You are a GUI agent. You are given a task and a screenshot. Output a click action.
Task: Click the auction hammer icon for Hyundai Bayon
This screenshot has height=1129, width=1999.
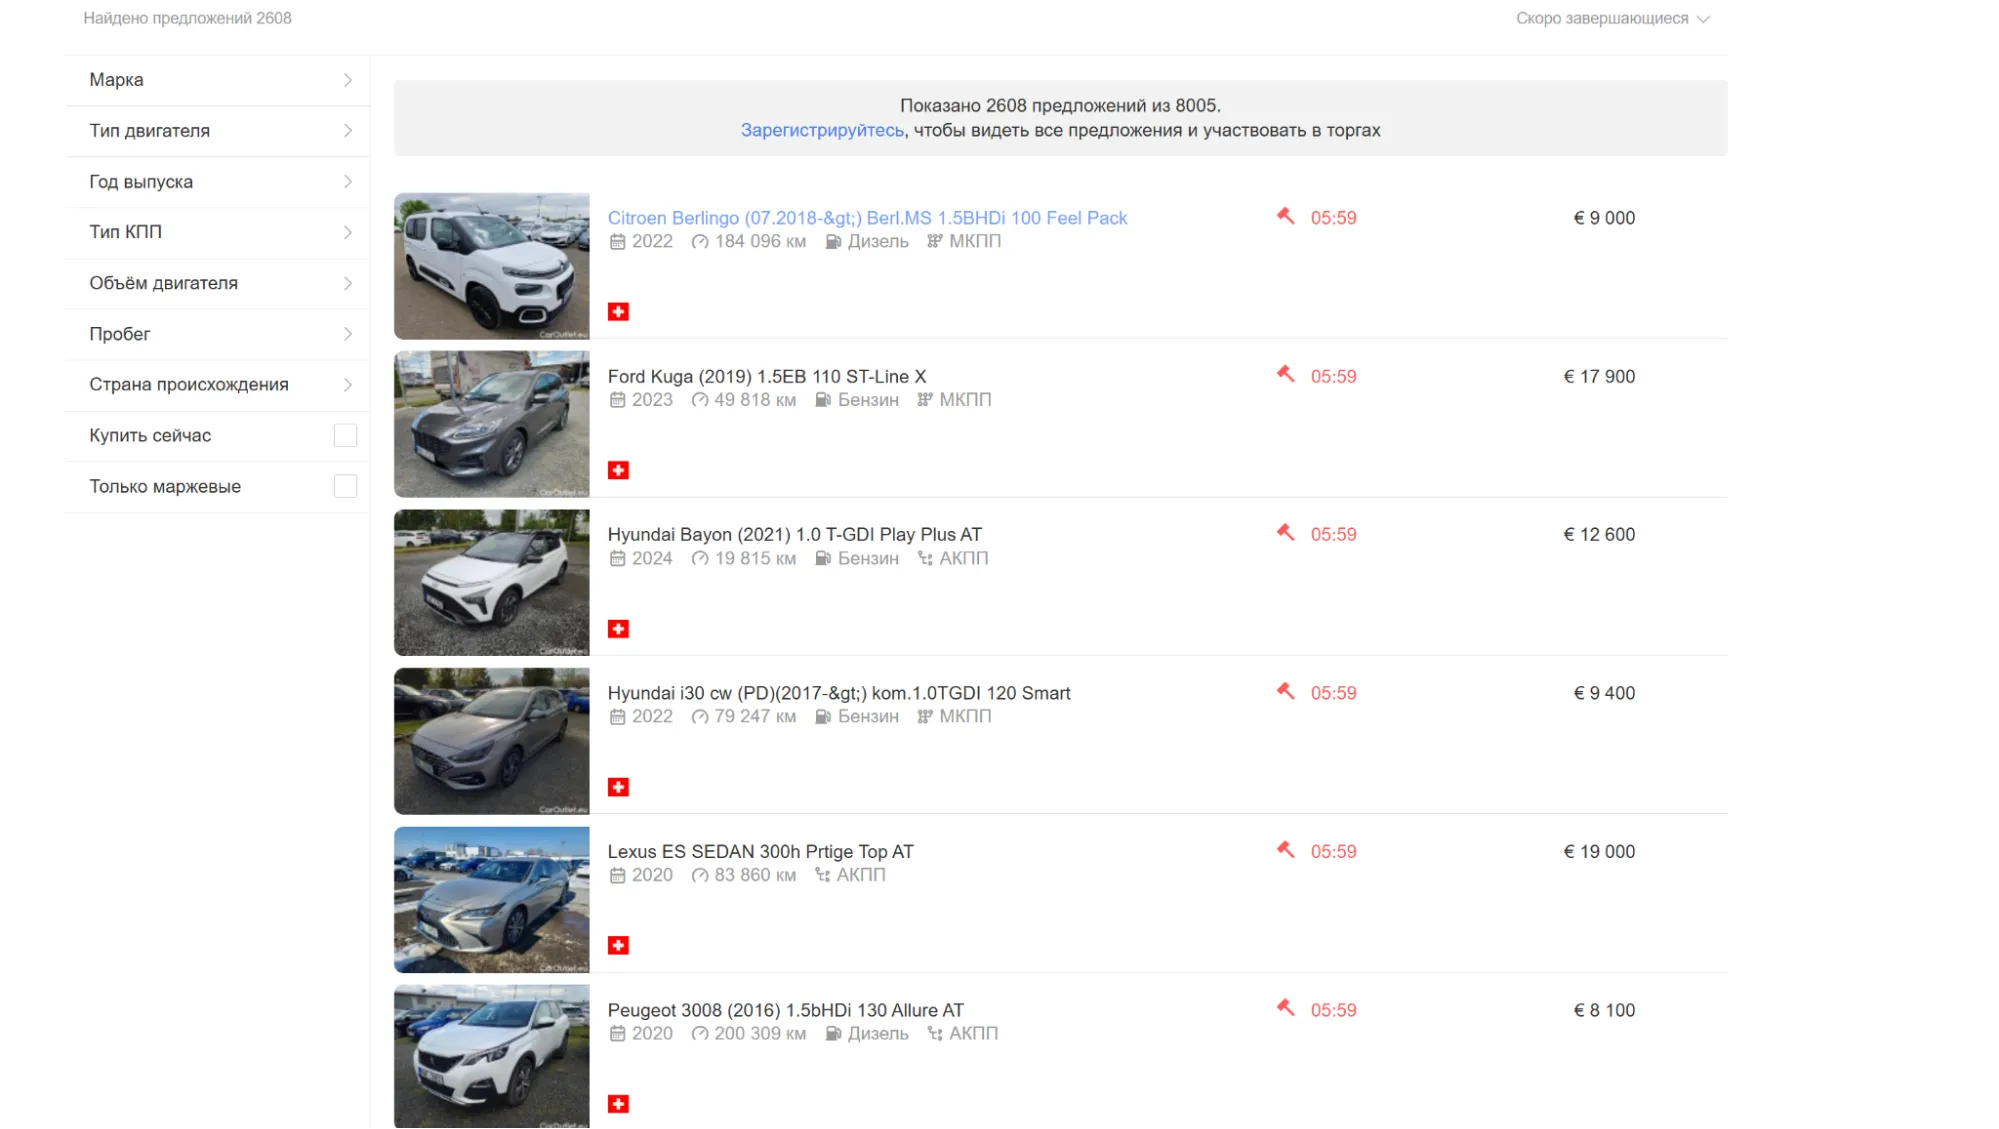point(1285,532)
